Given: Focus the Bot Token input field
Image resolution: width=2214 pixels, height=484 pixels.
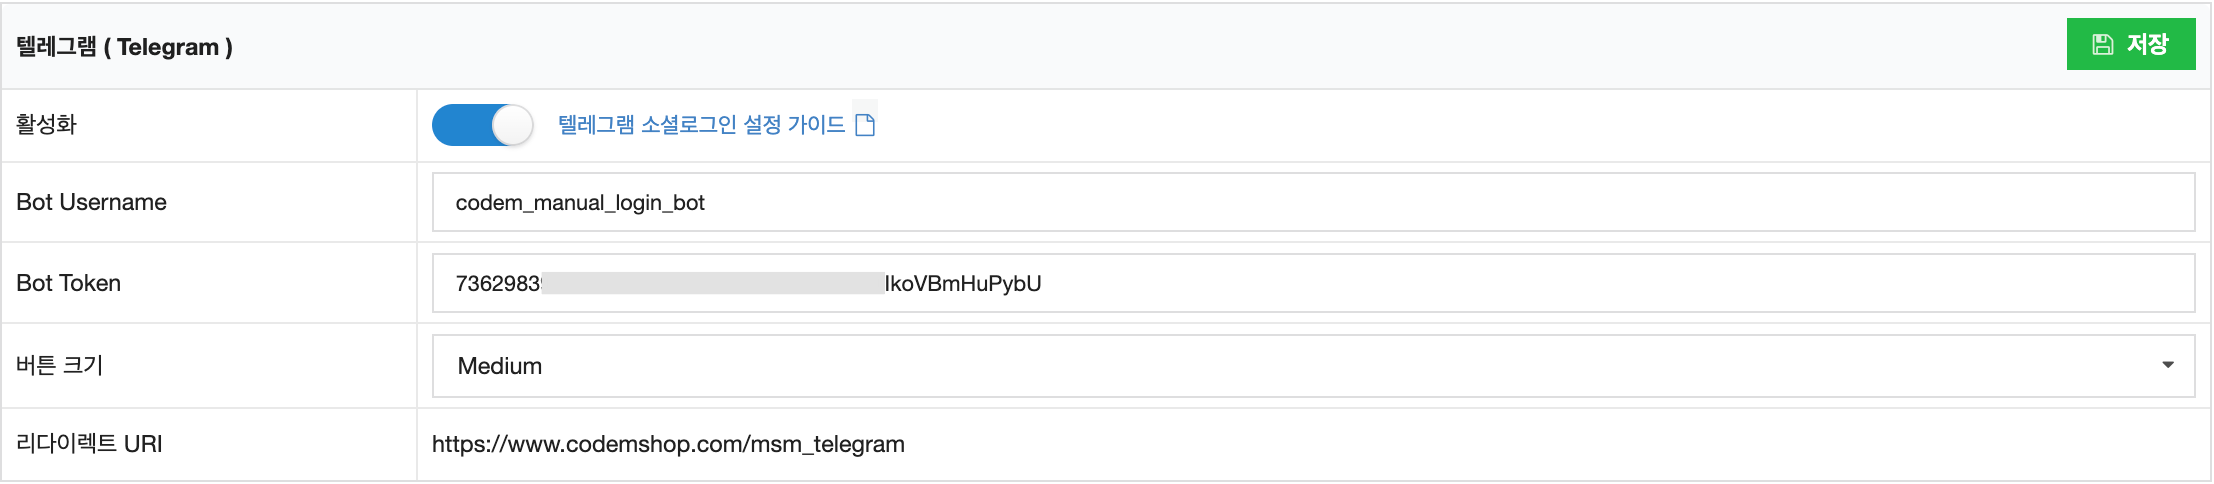Looking at the screenshot, I should [1313, 283].
